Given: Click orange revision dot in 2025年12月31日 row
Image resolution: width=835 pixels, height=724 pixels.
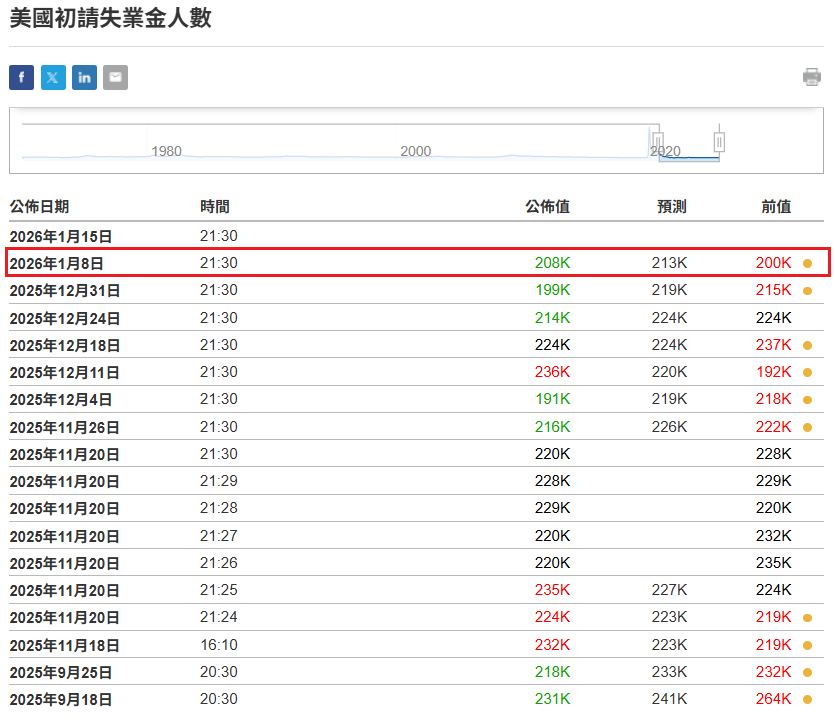Looking at the screenshot, I should coord(807,291).
